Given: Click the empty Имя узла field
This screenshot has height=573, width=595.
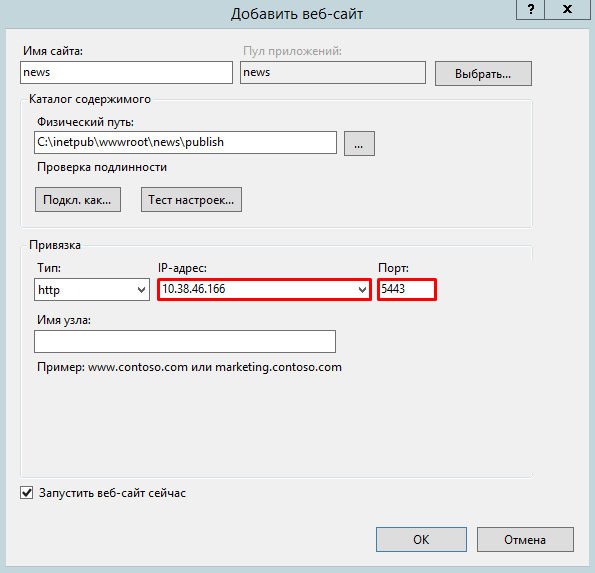Looking at the screenshot, I should click(x=185, y=341).
